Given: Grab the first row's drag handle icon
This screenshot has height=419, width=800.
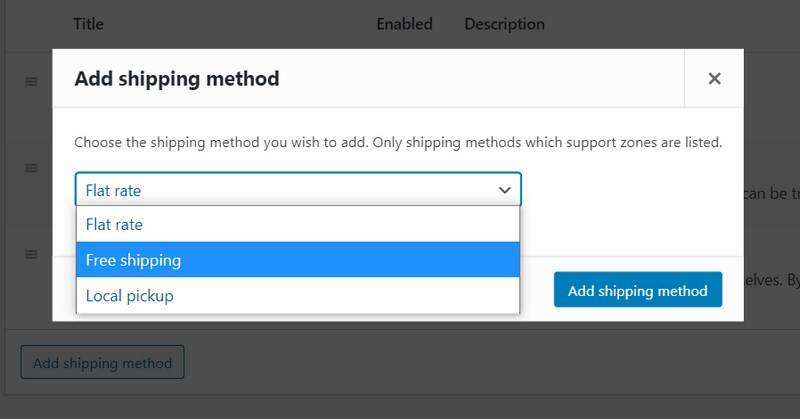Looking at the screenshot, I should click(x=31, y=81).
